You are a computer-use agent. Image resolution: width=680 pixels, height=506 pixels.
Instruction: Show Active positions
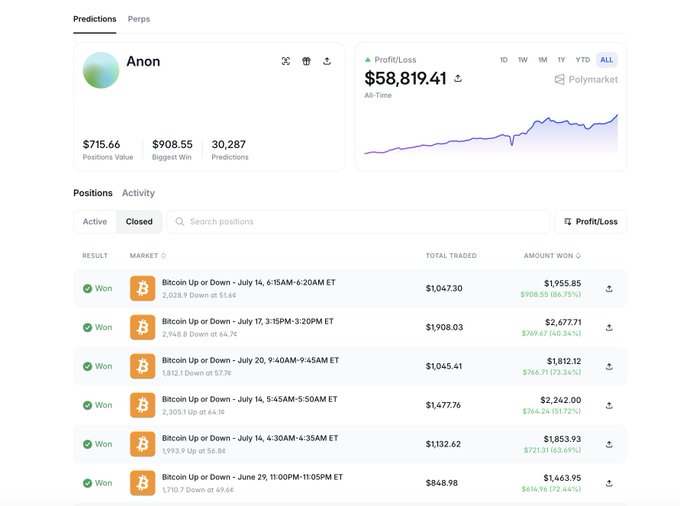click(x=95, y=222)
